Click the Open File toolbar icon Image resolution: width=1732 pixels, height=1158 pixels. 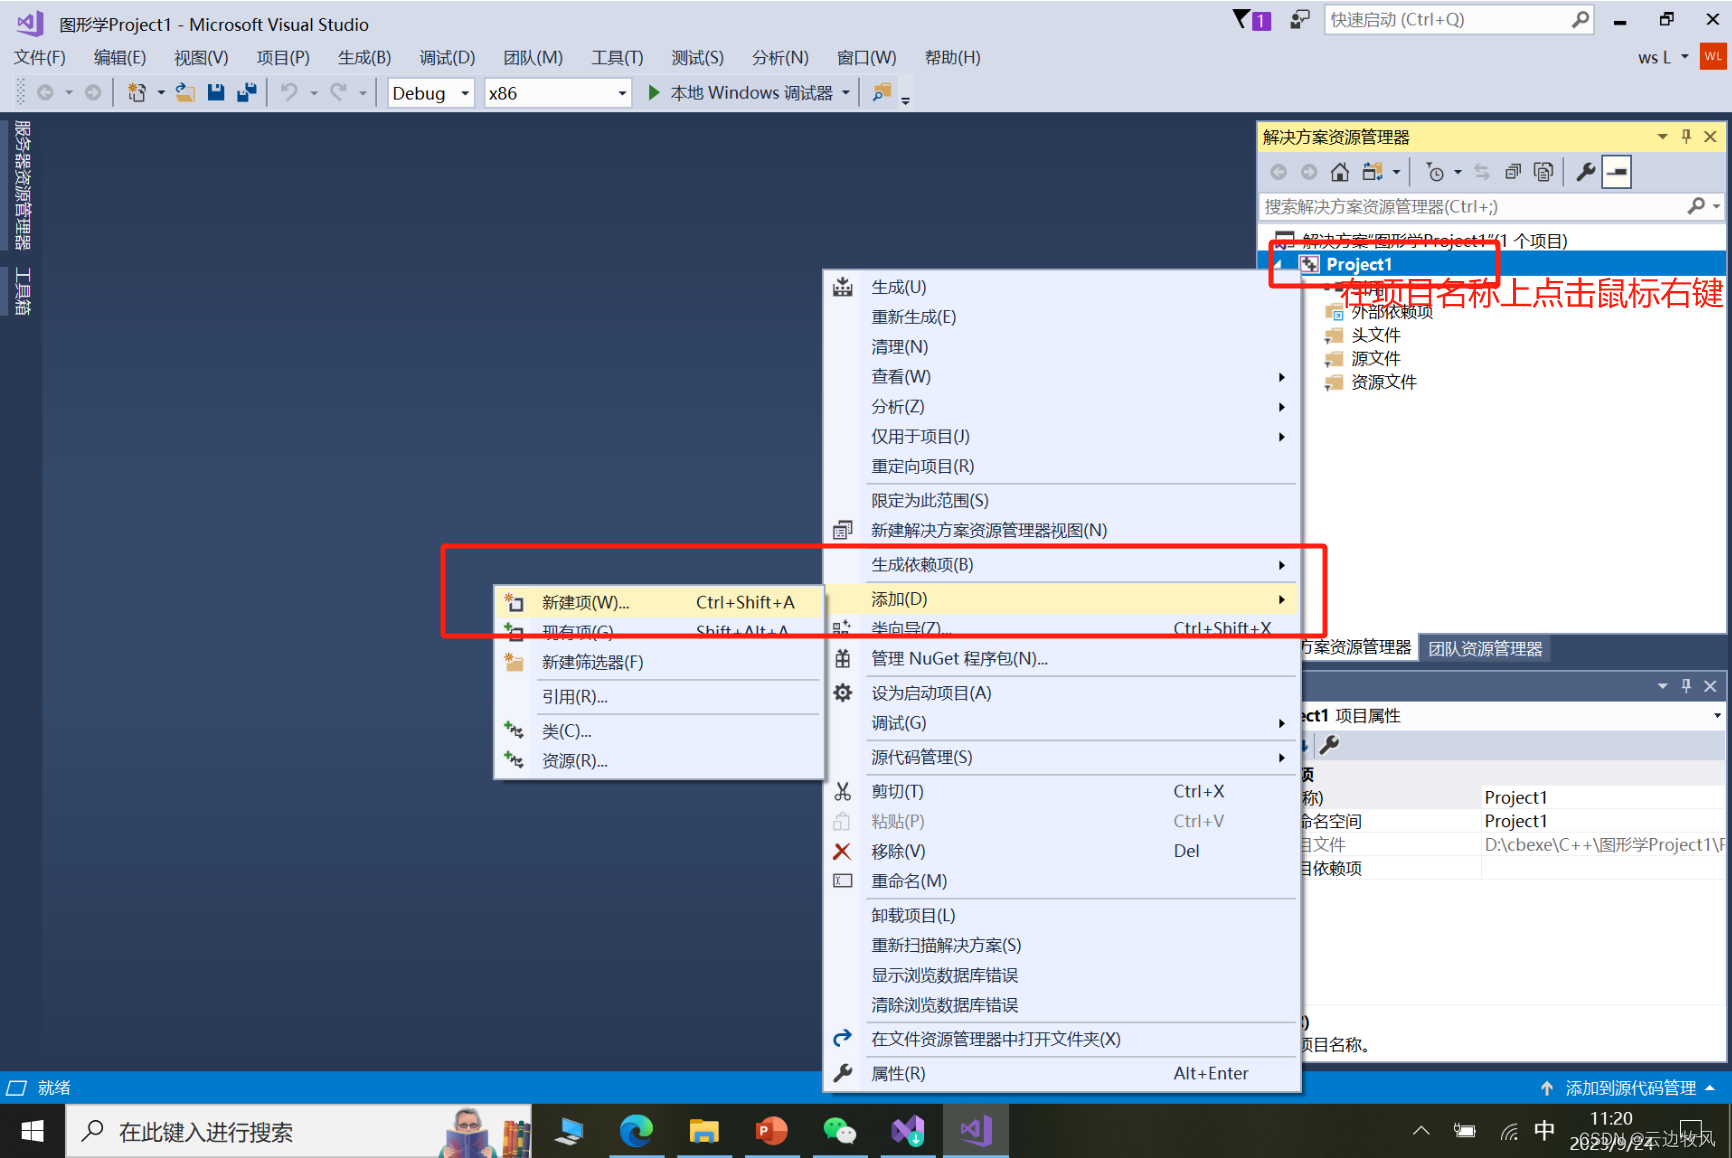(x=185, y=93)
